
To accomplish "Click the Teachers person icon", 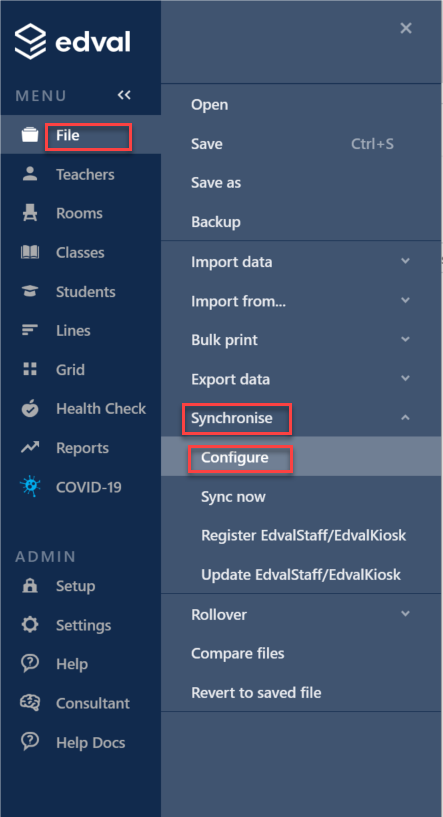I will 30,175.
